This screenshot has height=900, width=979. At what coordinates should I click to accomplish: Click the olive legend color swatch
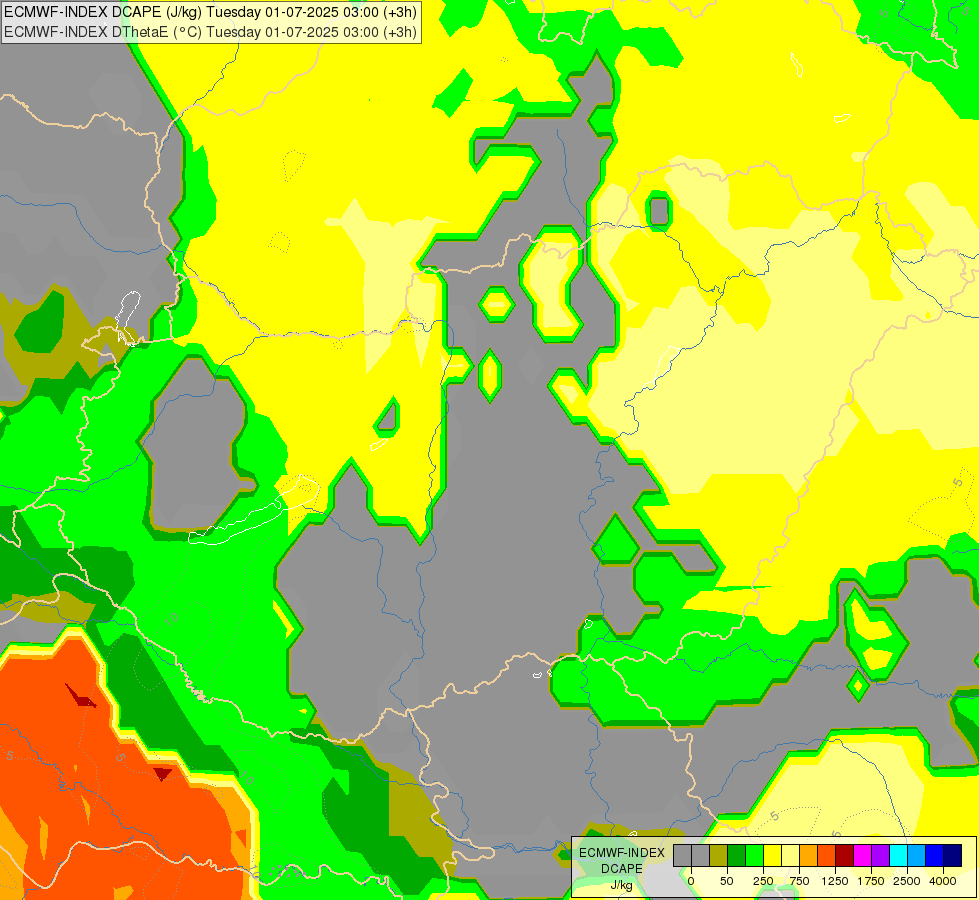click(x=719, y=856)
